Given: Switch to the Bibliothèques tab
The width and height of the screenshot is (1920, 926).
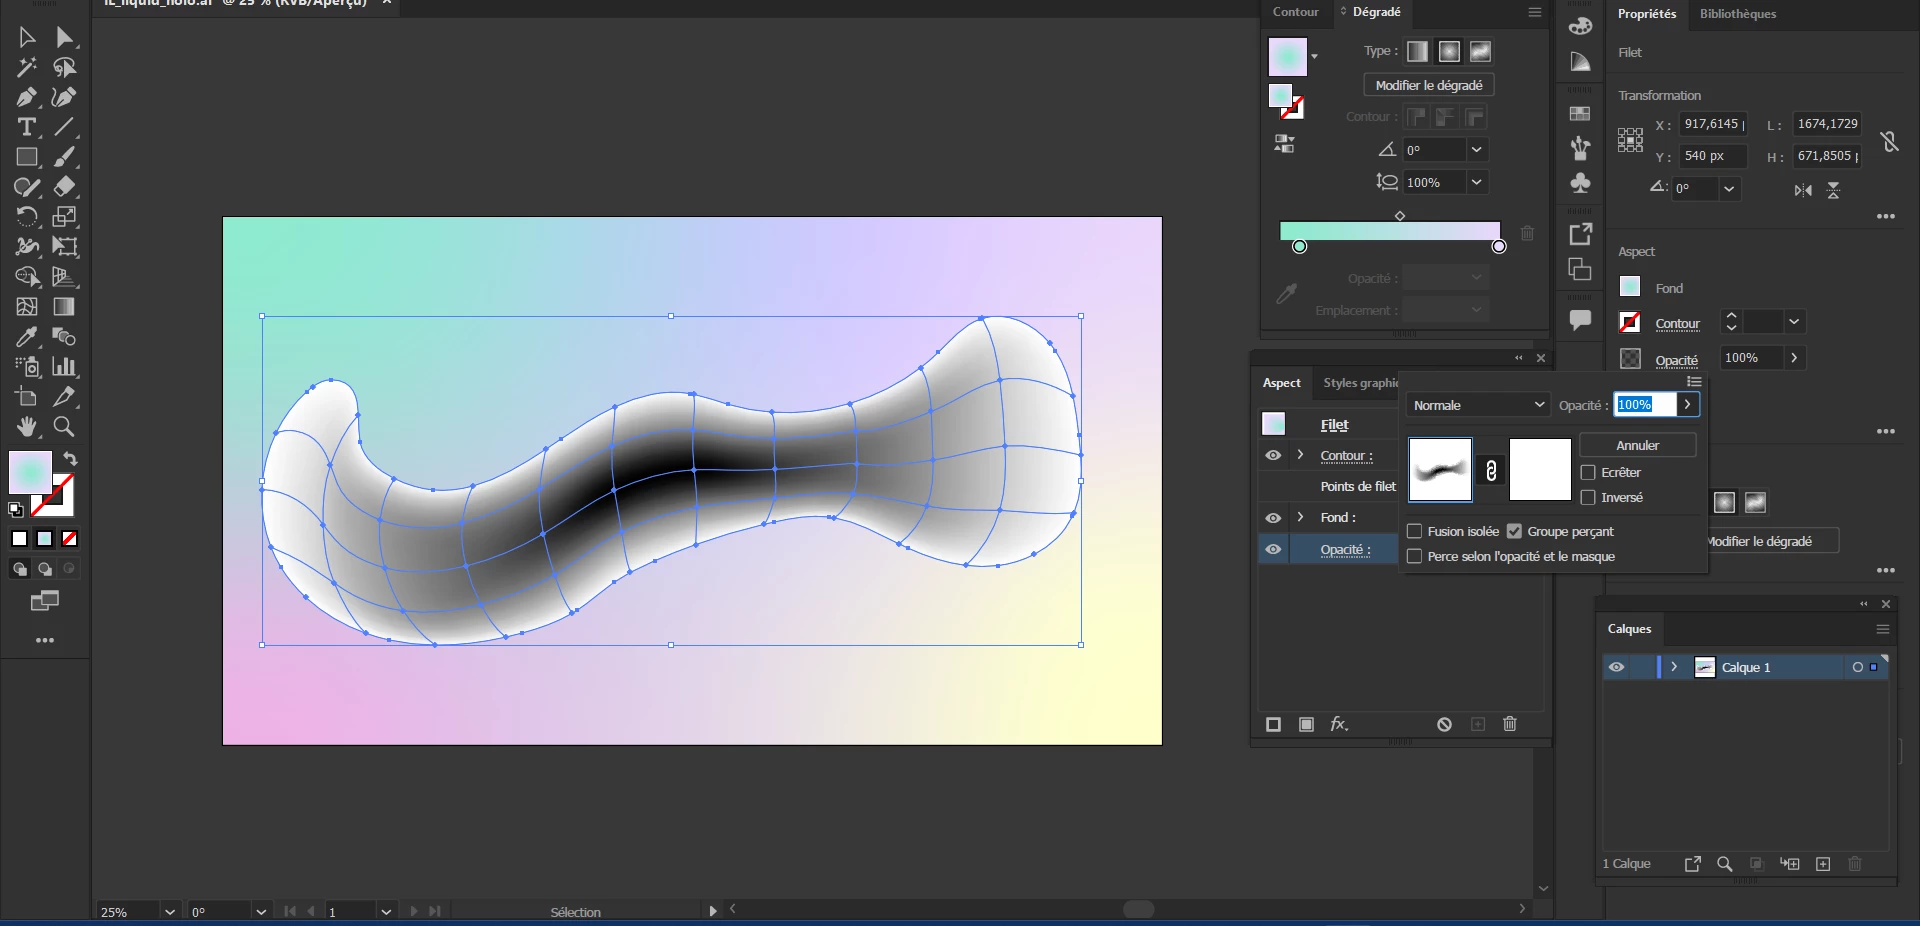Looking at the screenshot, I should 1738,14.
